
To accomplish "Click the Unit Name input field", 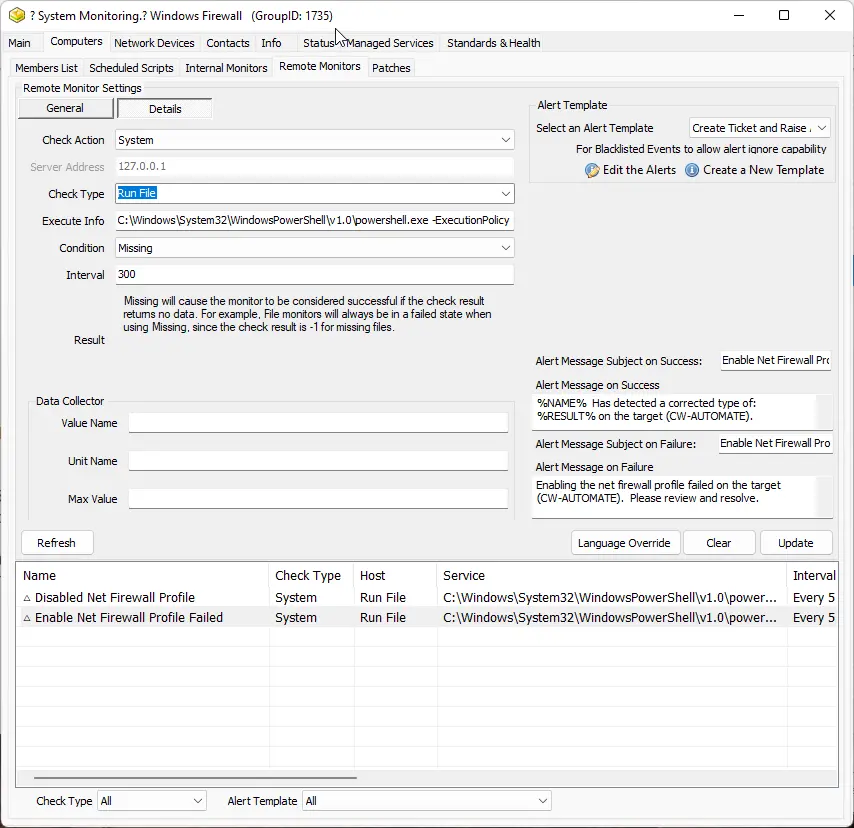I will pyautogui.click(x=318, y=461).
